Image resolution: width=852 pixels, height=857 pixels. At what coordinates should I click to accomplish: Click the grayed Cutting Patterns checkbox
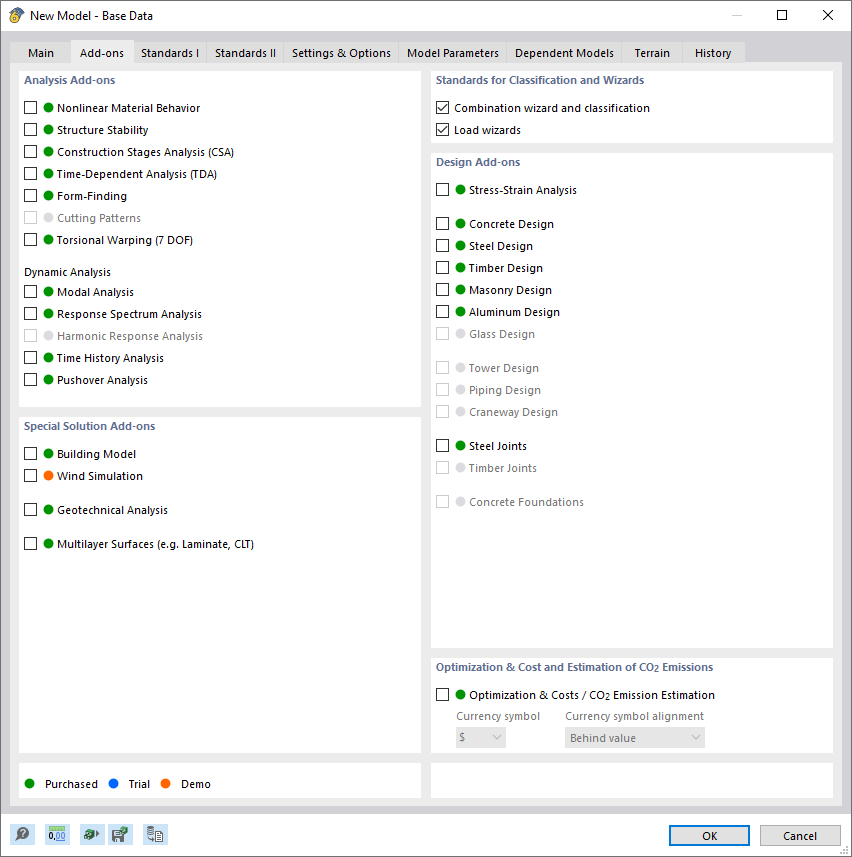coord(31,218)
